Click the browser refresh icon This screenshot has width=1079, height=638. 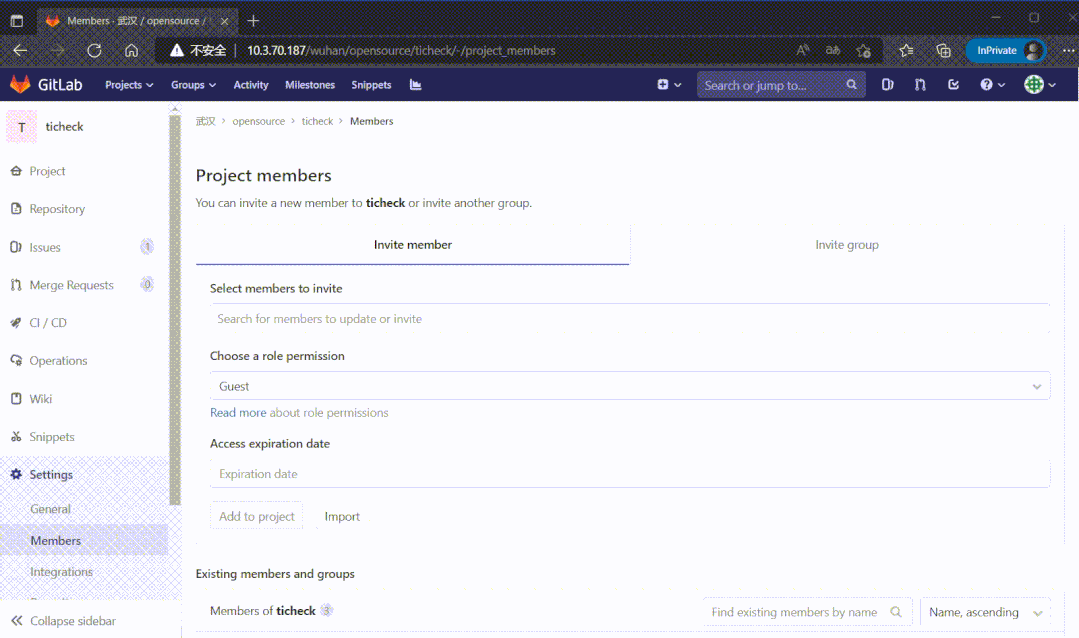[94, 50]
